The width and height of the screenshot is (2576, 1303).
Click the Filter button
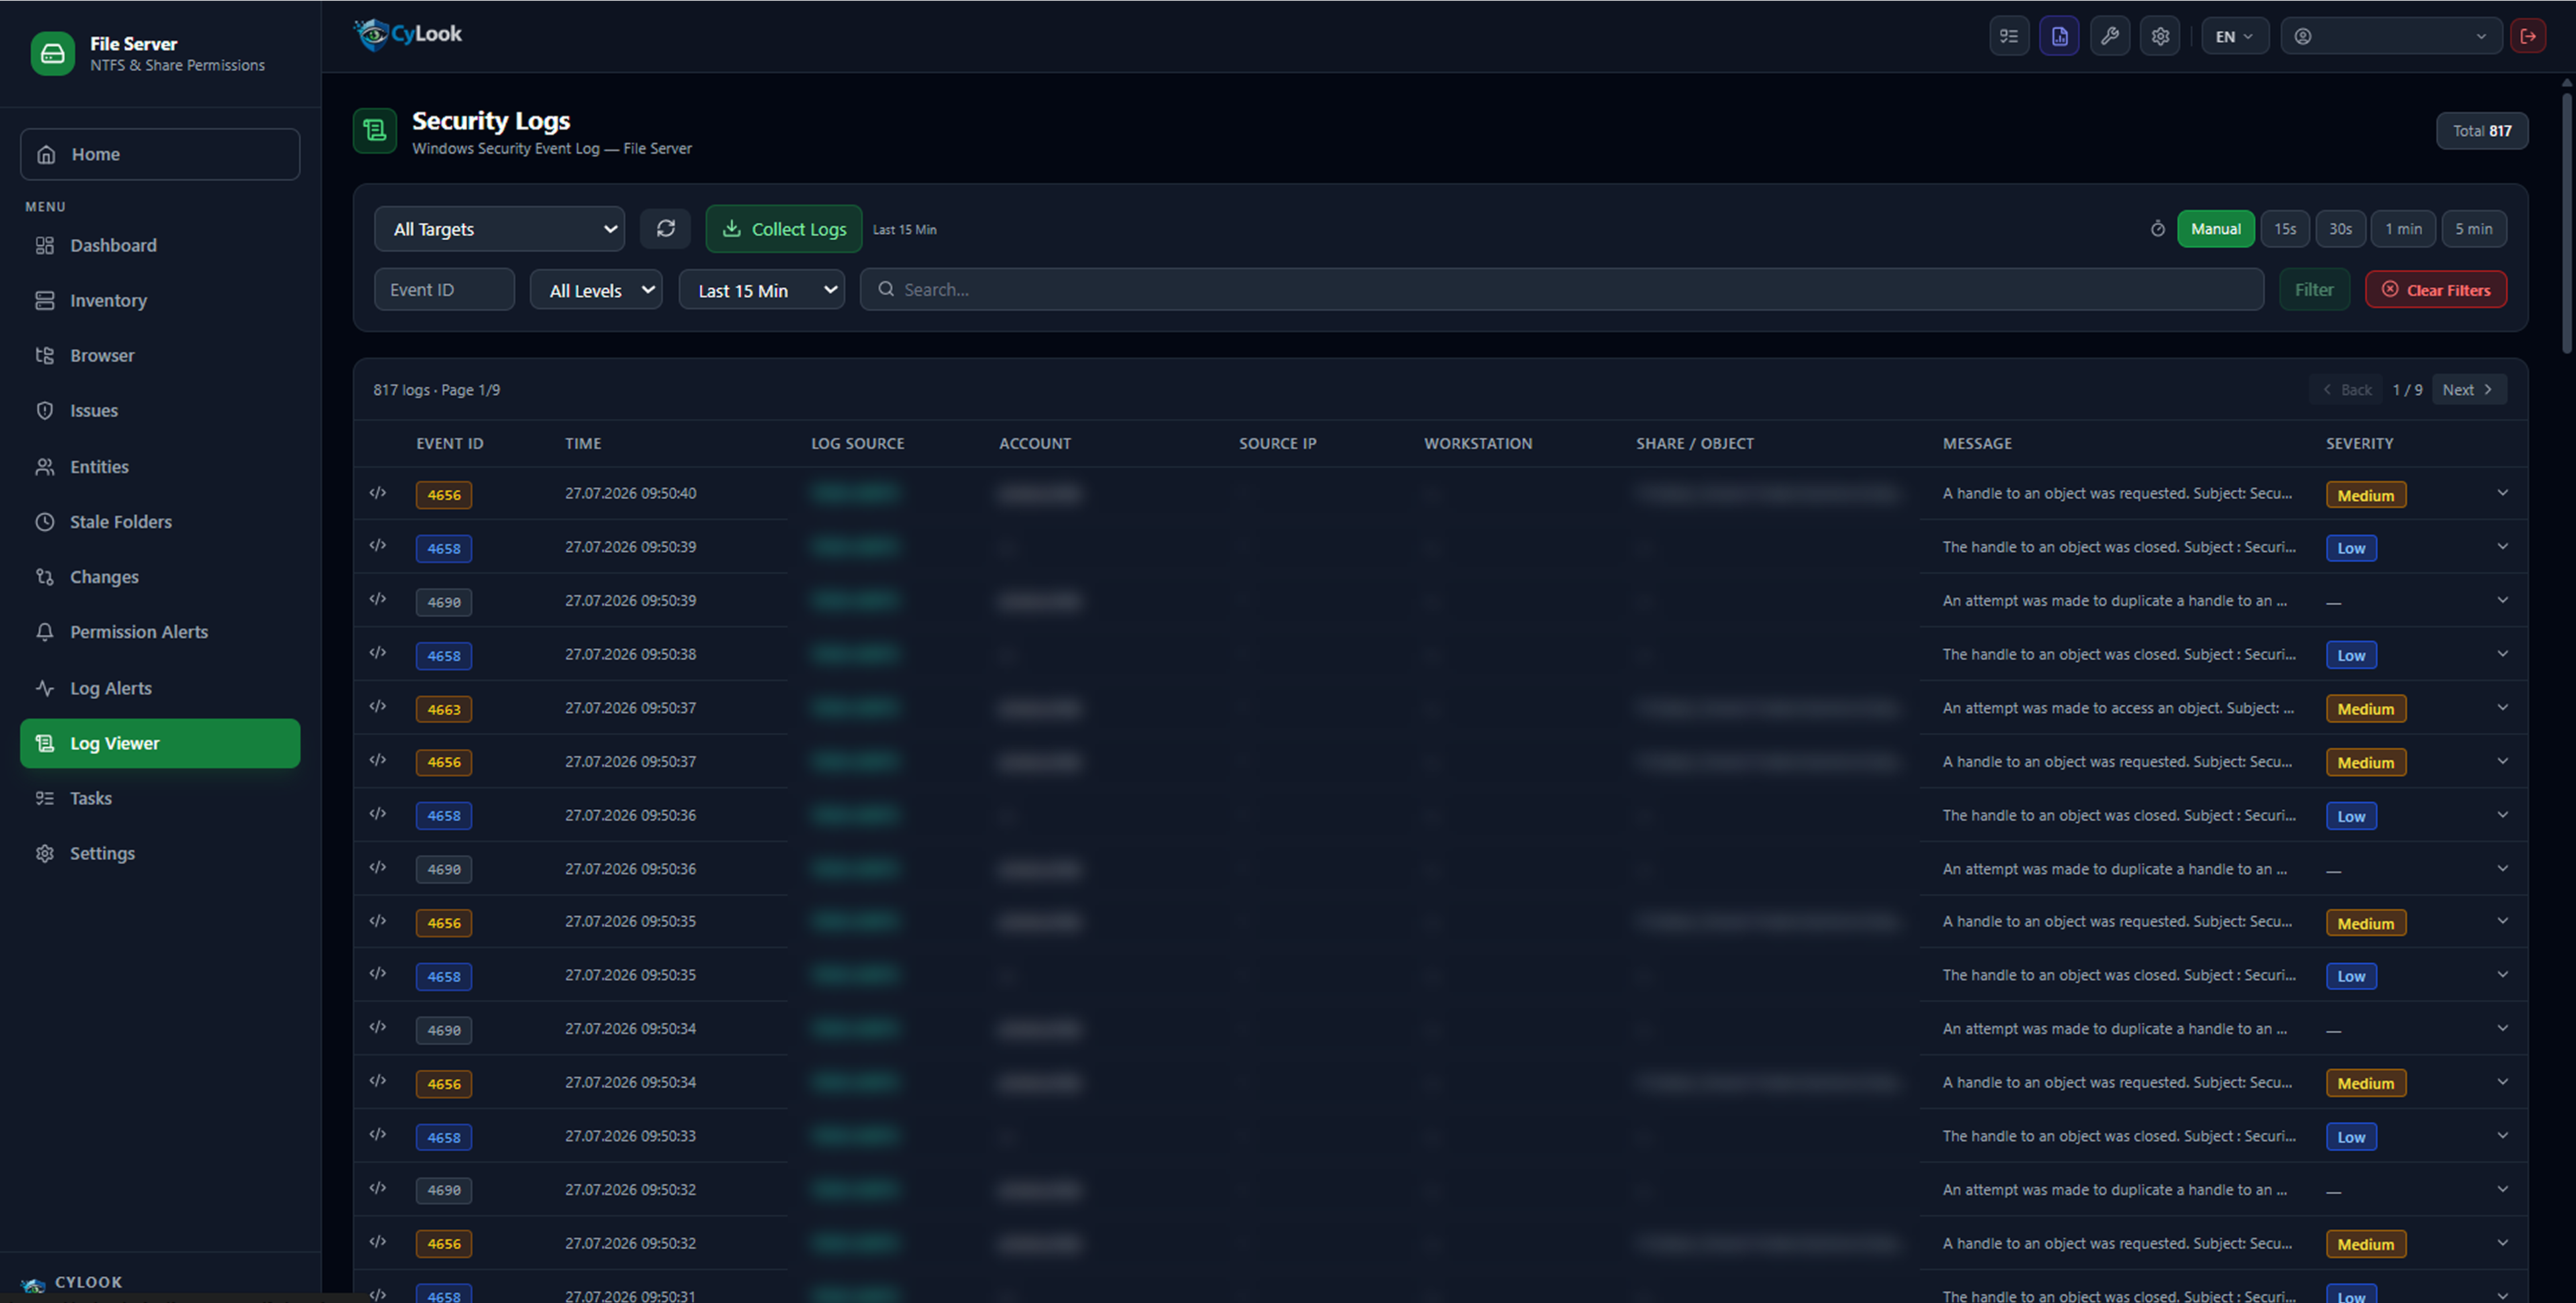click(x=2314, y=290)
